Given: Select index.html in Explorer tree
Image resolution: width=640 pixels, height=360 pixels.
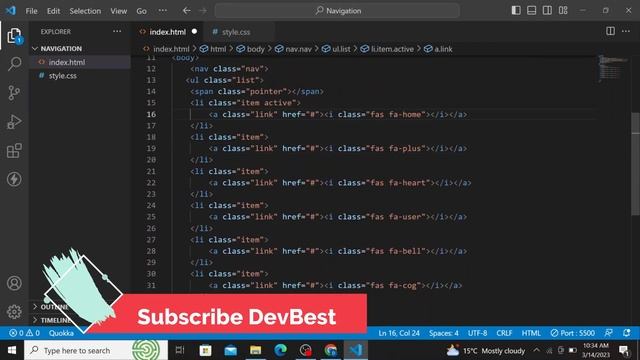Looking at the screenshot, I should (x=80, y=62).
